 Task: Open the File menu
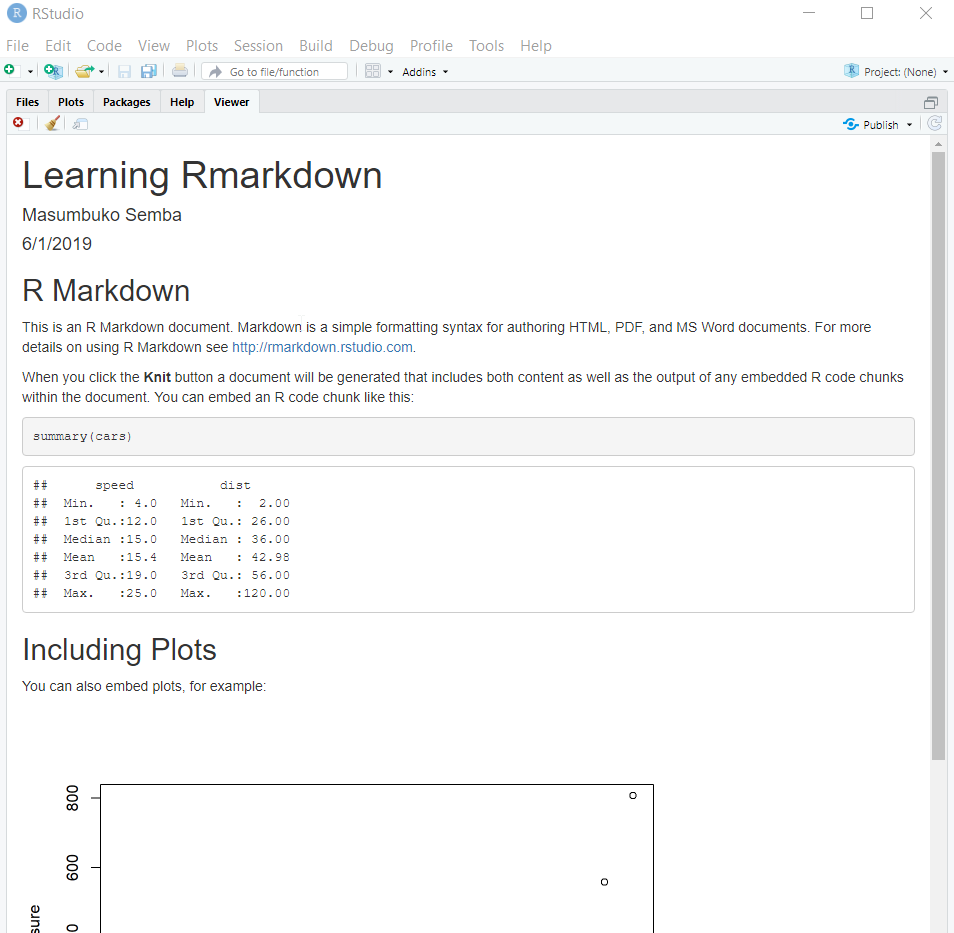point(17,46)
